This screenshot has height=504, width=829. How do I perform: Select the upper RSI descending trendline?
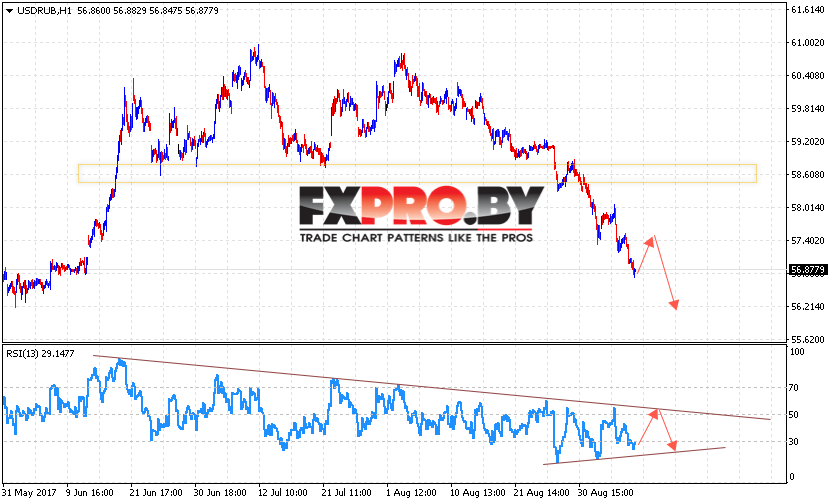point(431,387)
